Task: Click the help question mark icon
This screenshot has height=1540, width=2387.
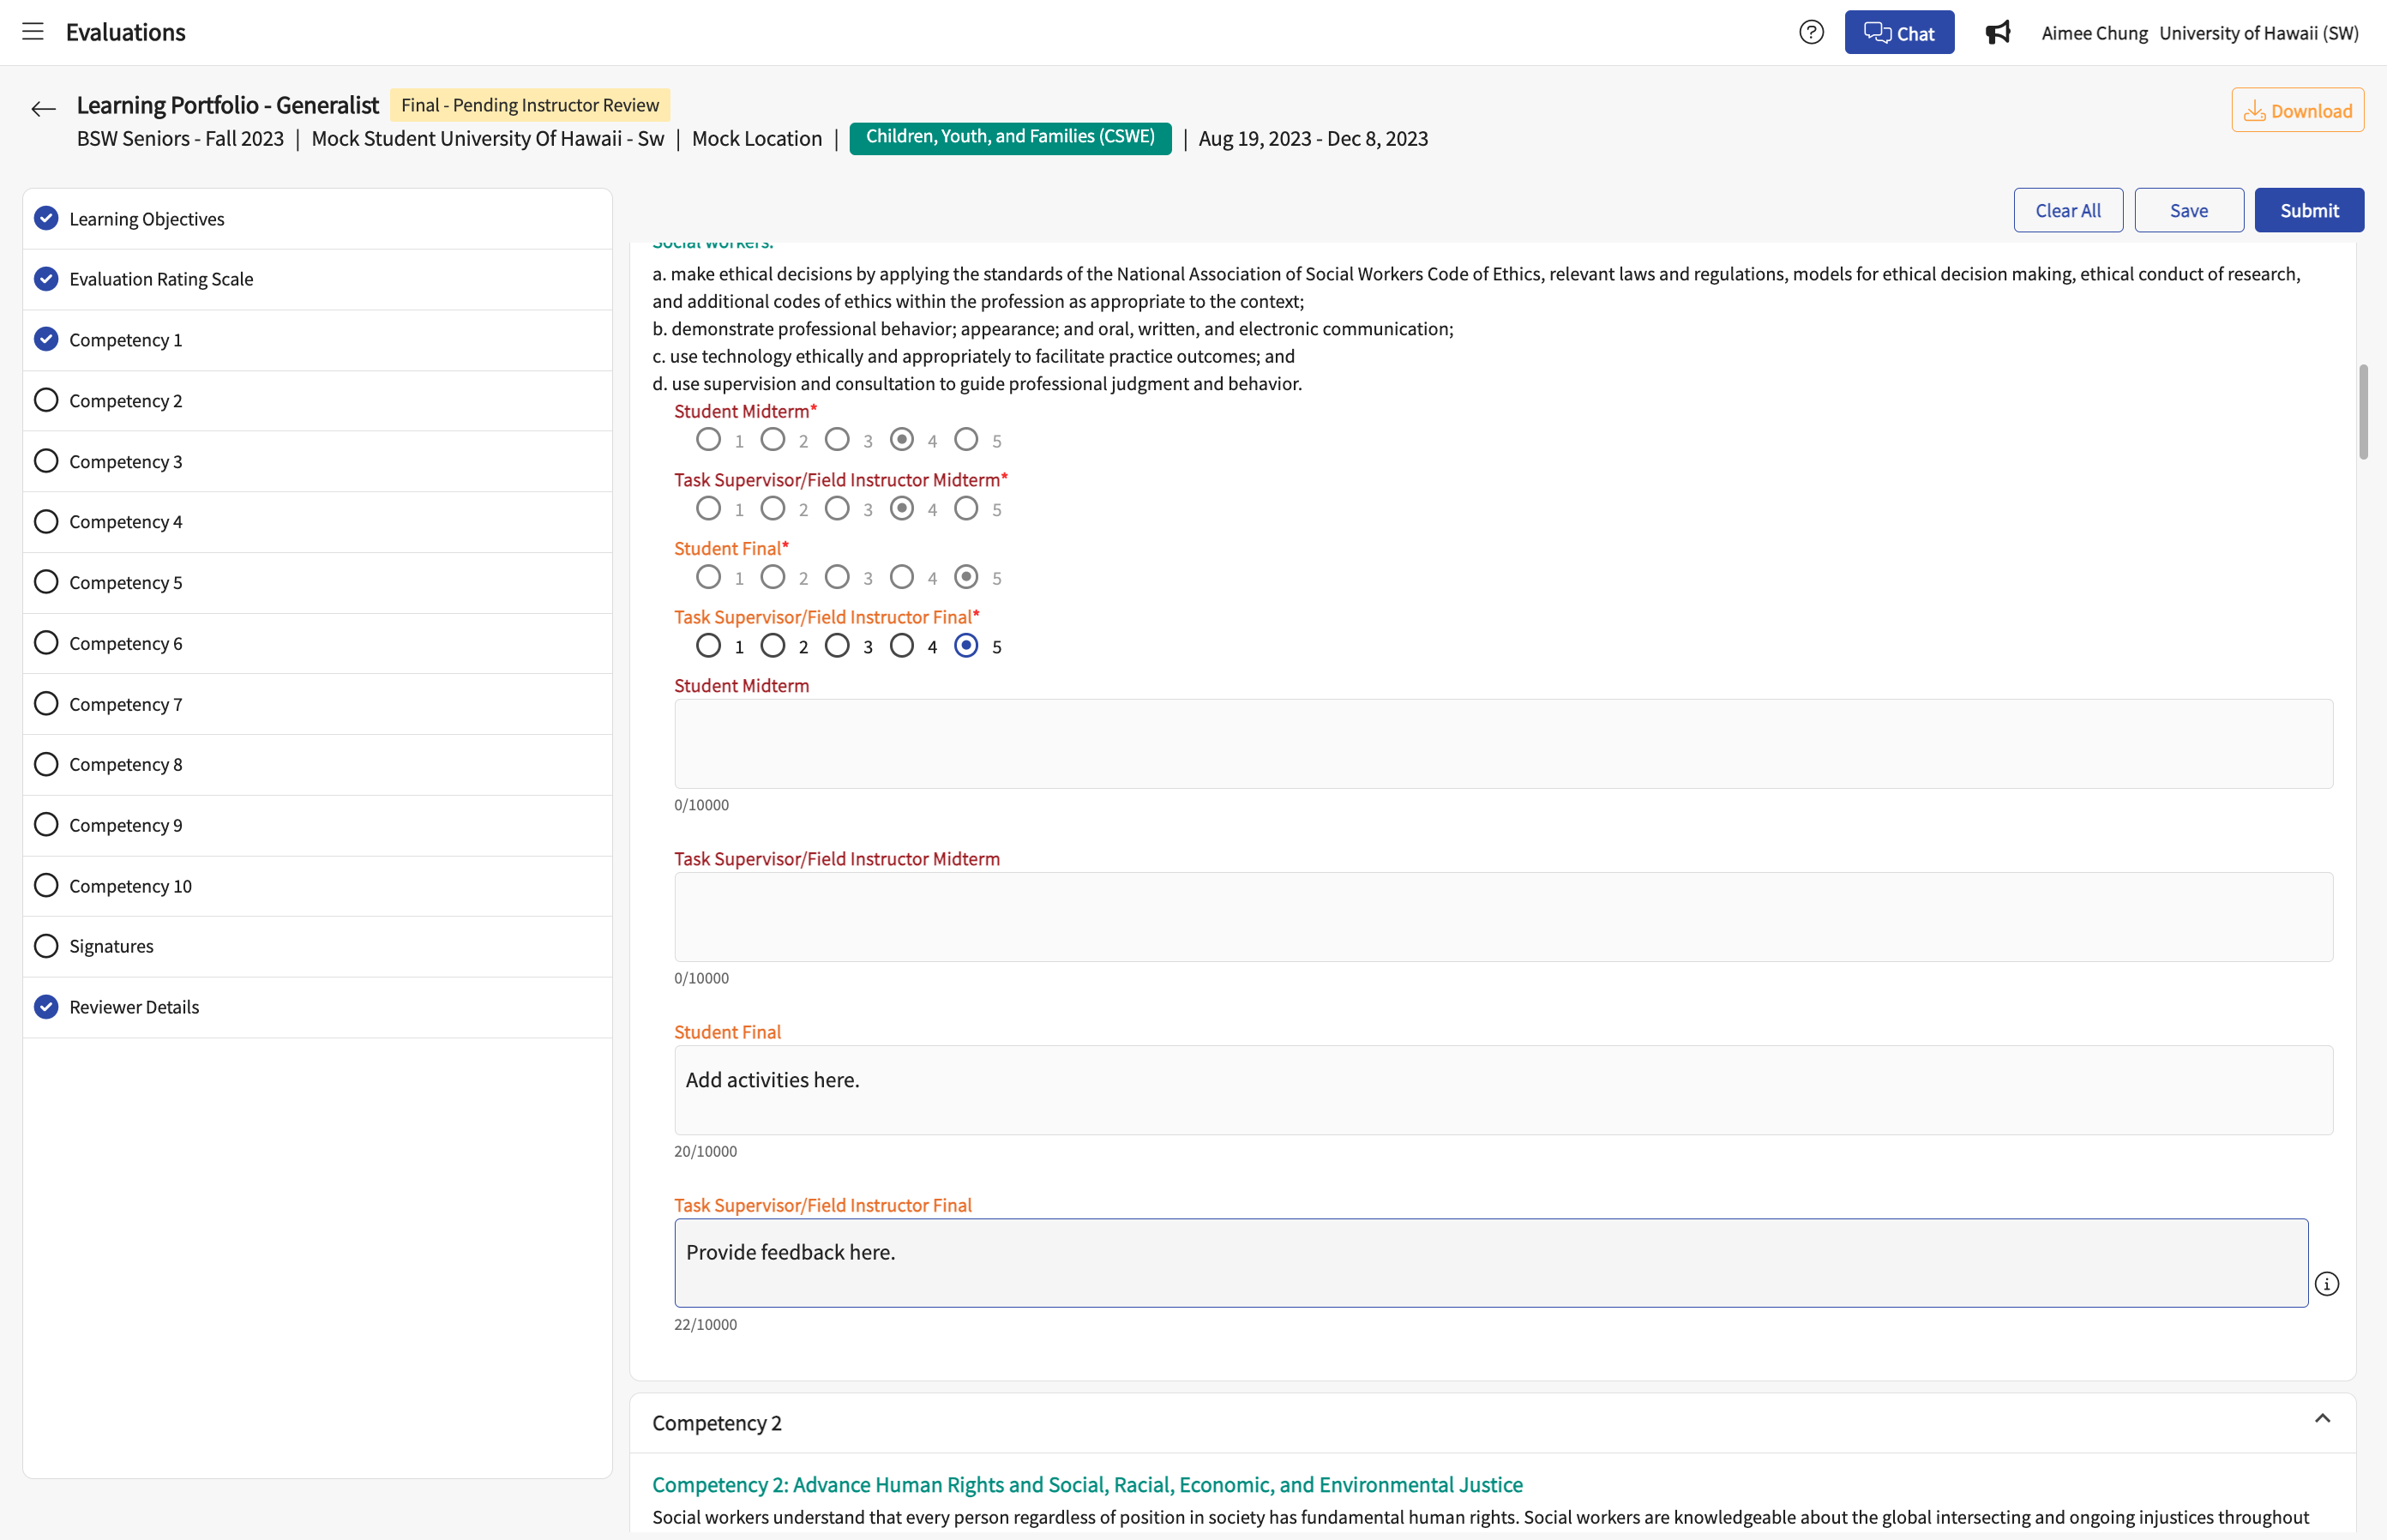Action: point(1811,32)
